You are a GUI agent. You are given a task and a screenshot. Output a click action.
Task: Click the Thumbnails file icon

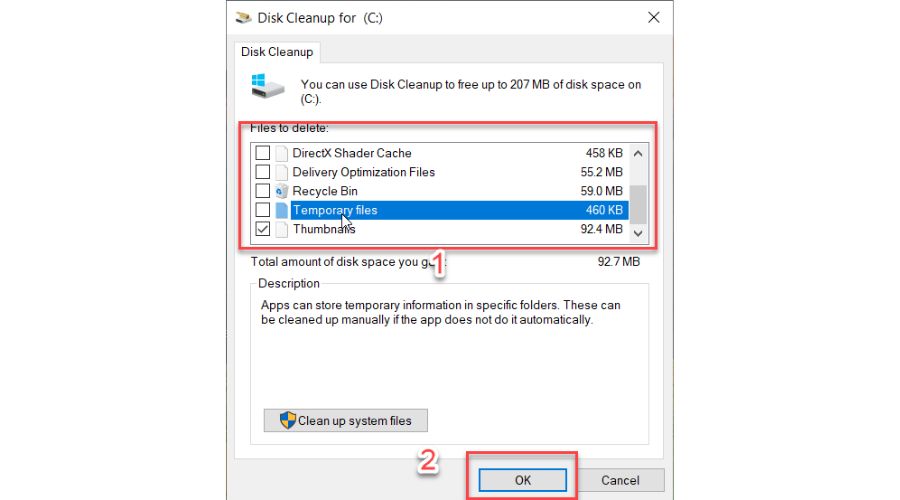(281, 229)
